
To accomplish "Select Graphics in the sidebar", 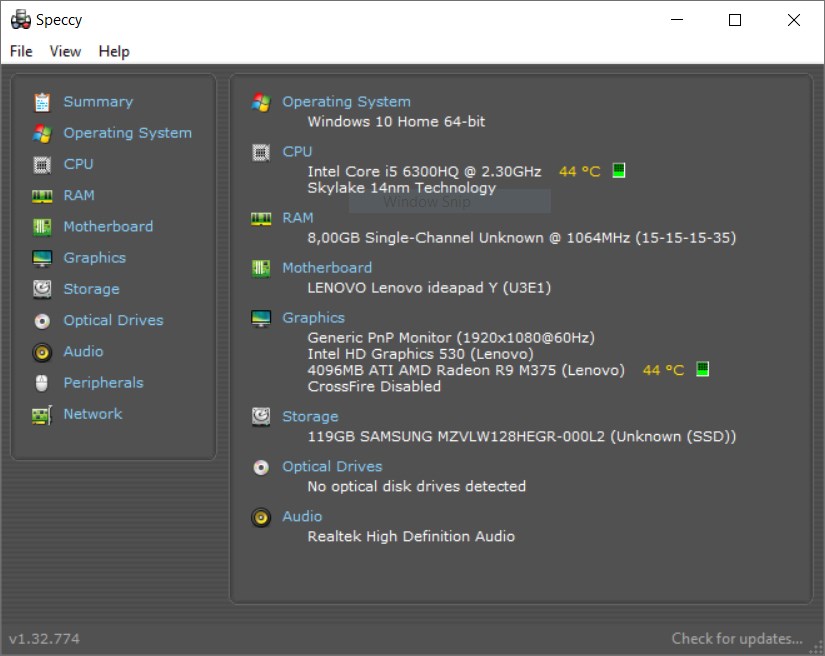I will pyautogui.click(x=95, y=258).
